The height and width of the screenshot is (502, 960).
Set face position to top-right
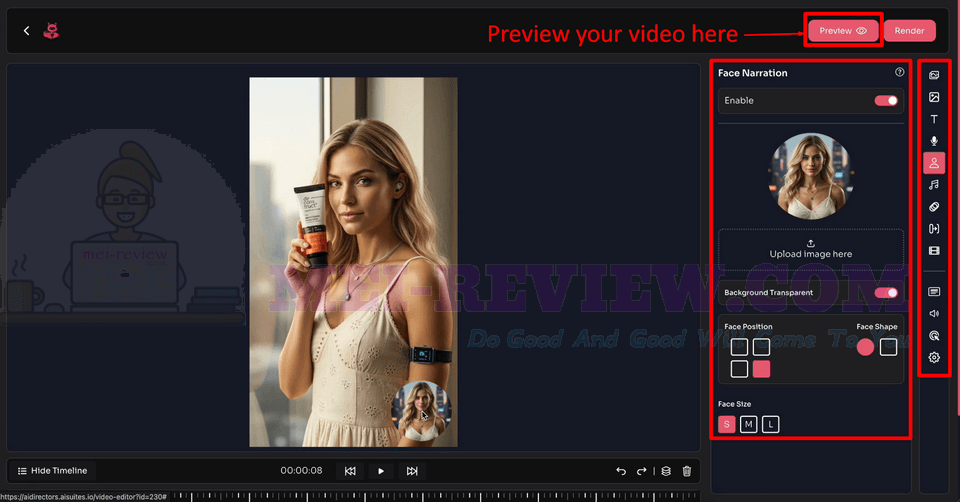click(761, 347)
